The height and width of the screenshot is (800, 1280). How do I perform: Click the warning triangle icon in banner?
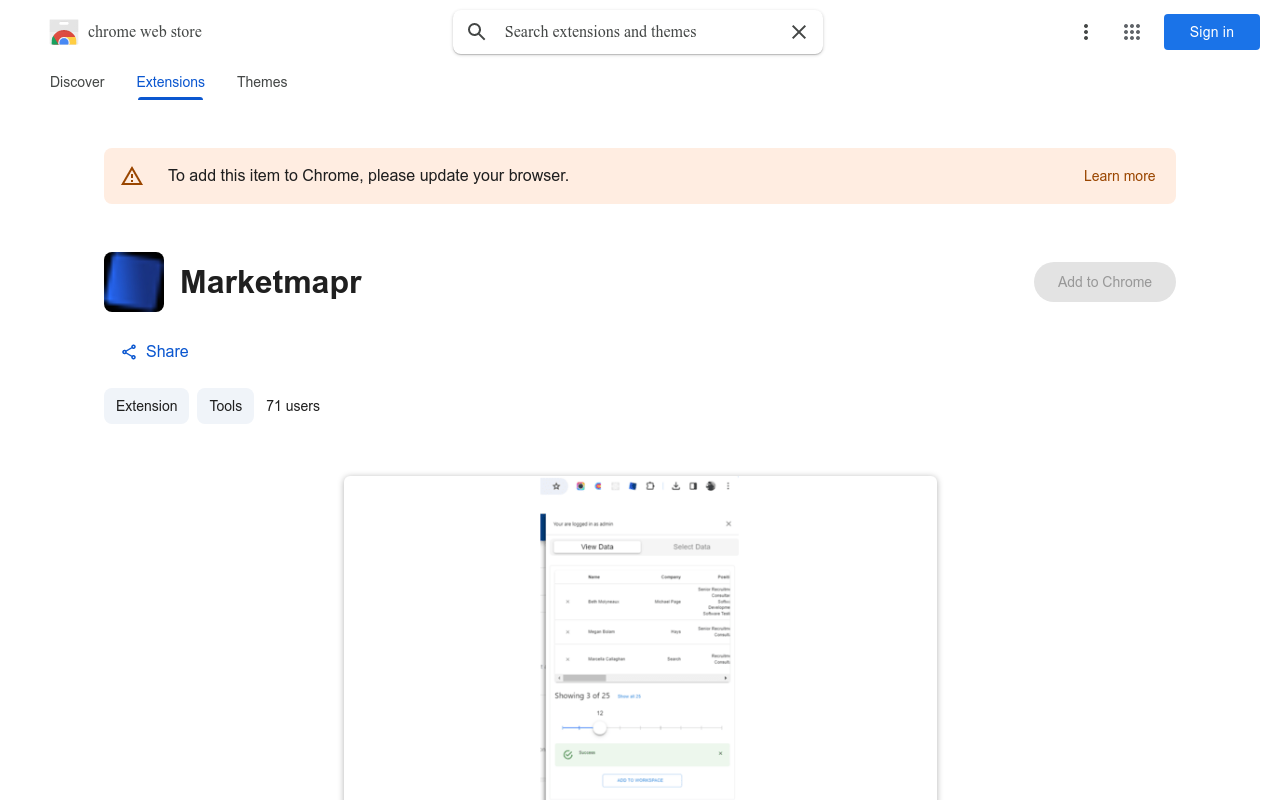(132, 176)
